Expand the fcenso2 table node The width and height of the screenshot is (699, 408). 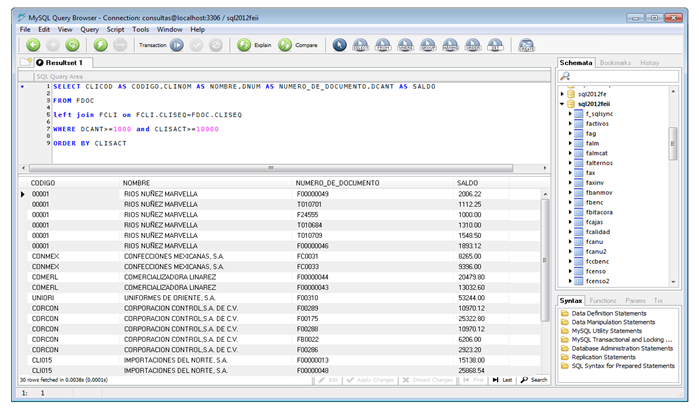570,281
